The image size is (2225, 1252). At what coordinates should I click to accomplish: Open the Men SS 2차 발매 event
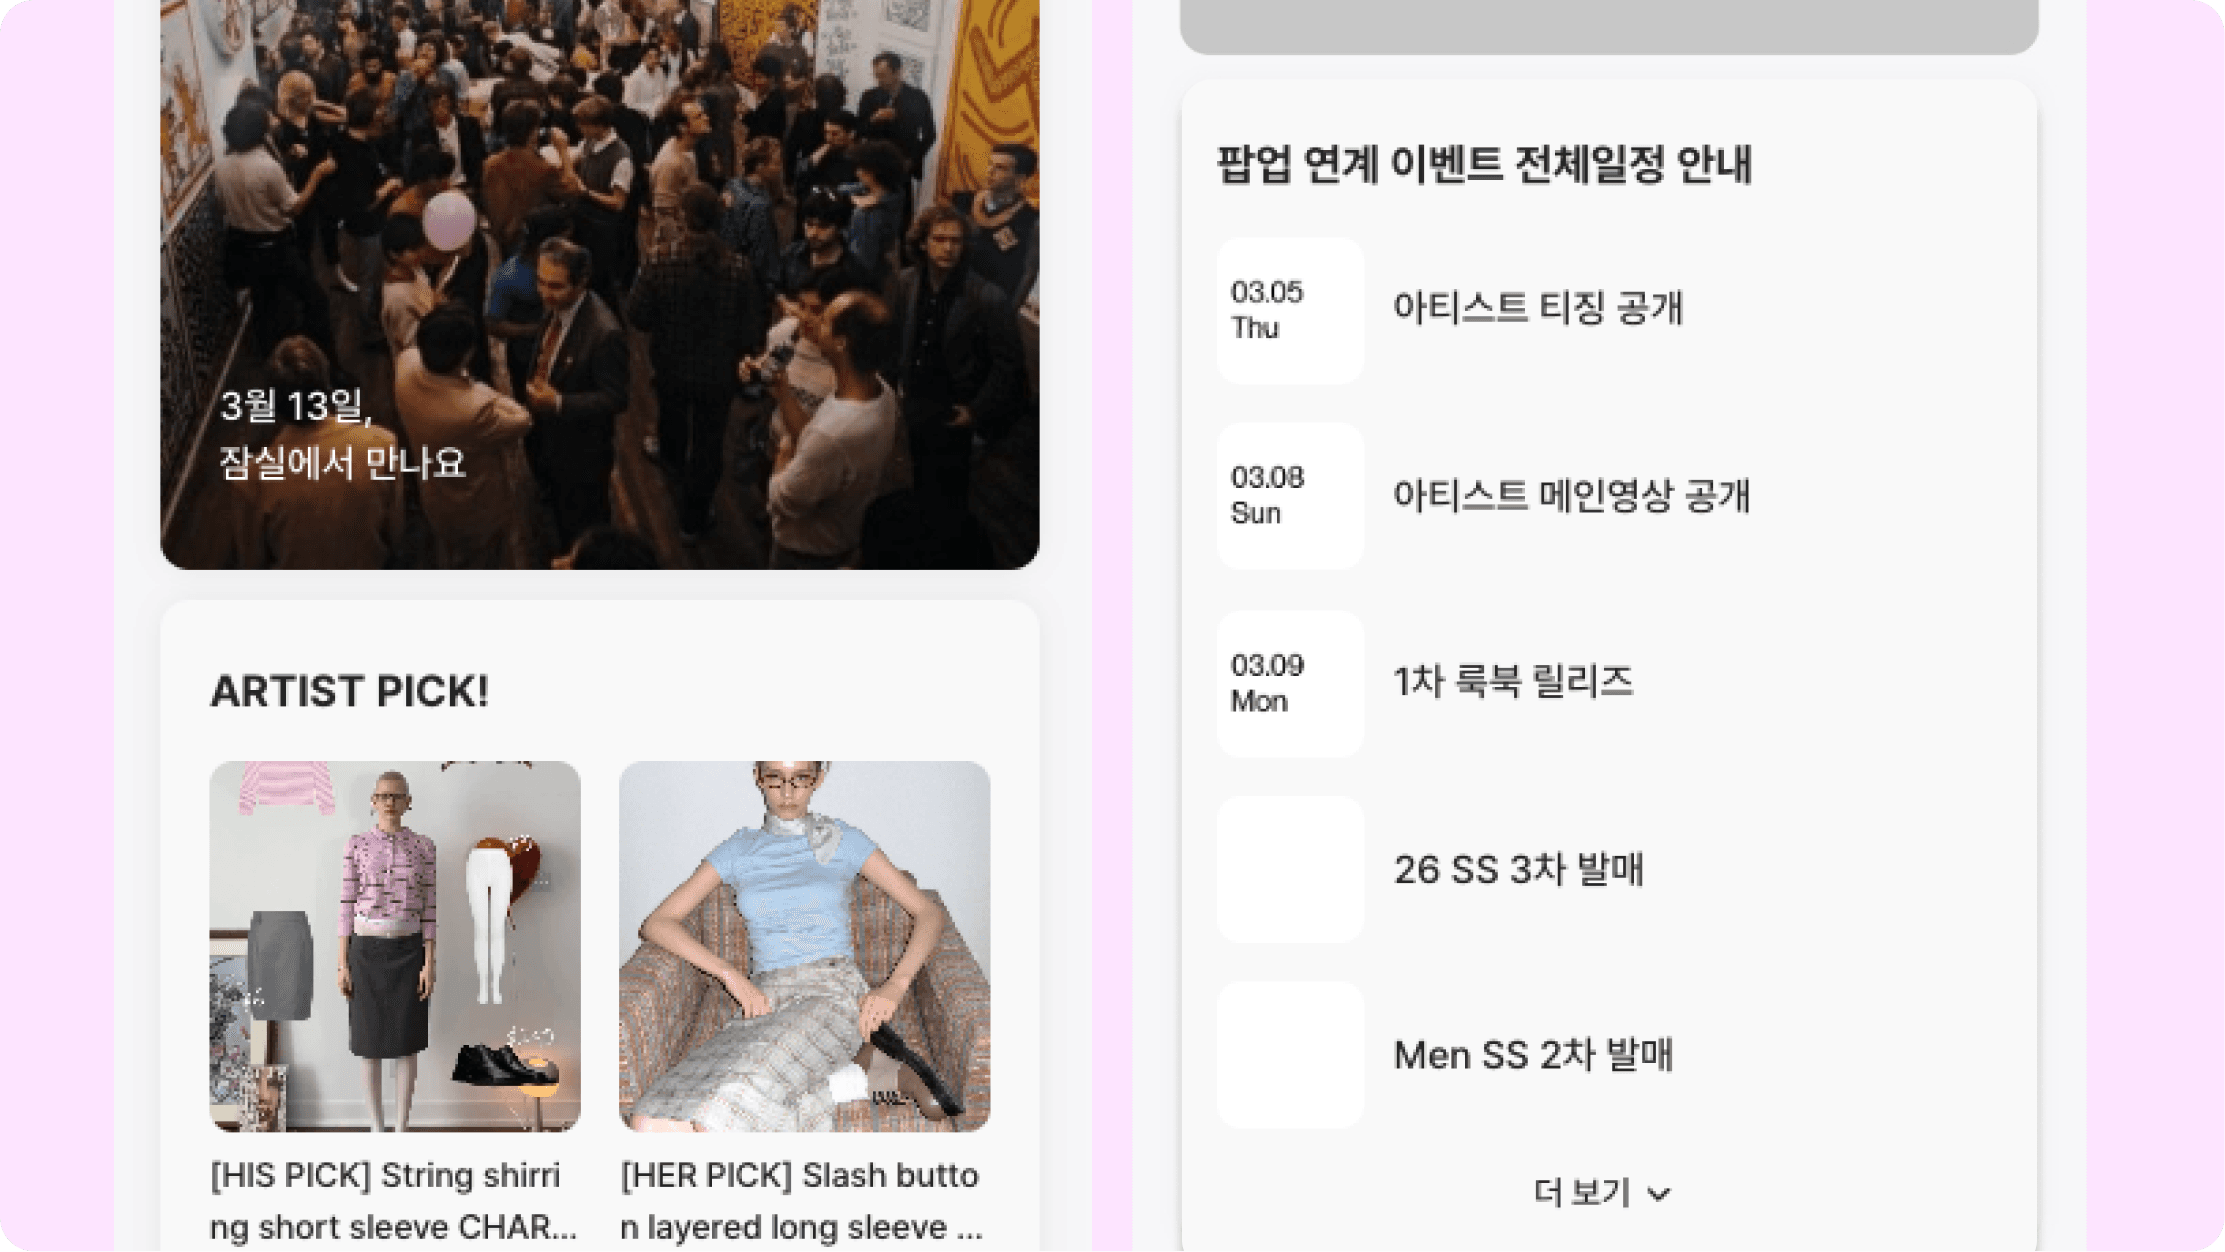pyautogui.click(x=1533, y=1055)
